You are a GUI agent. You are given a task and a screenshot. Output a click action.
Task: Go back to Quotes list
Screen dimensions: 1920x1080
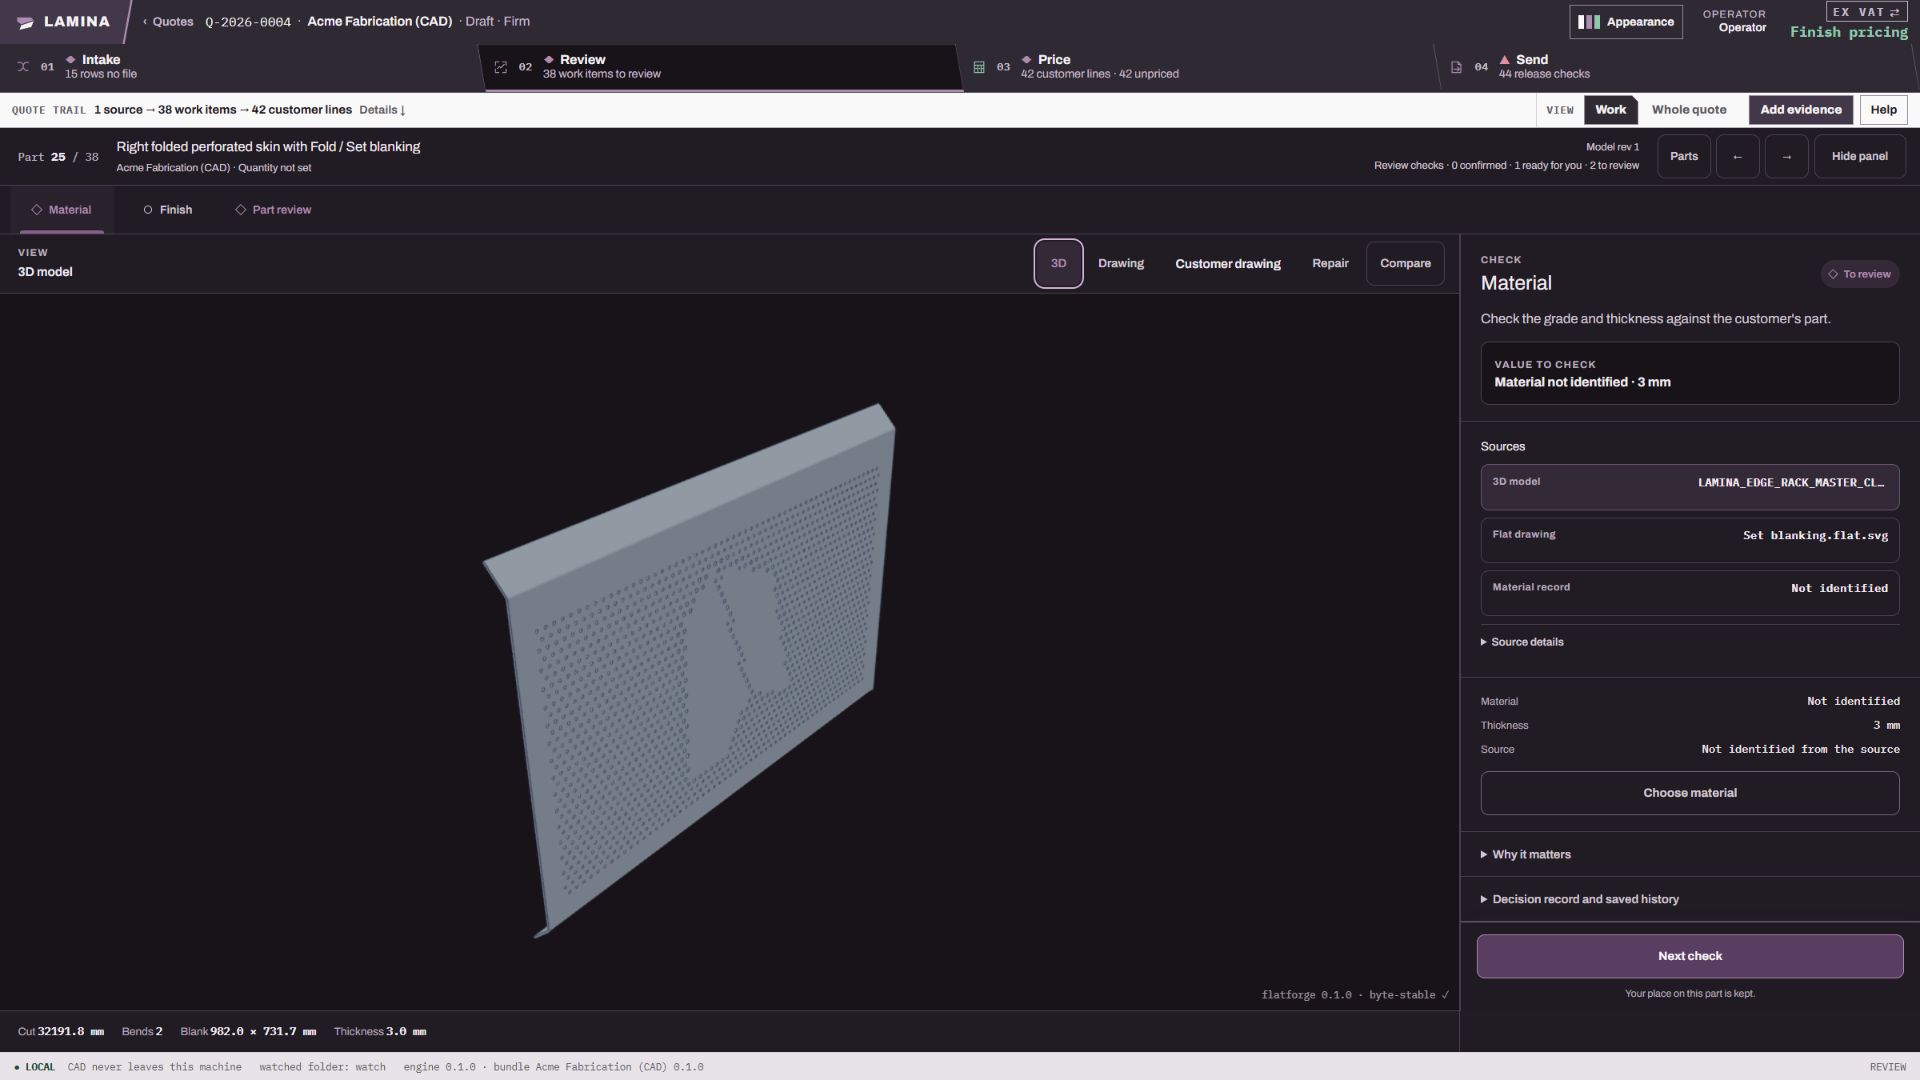[x=168, y=22]
